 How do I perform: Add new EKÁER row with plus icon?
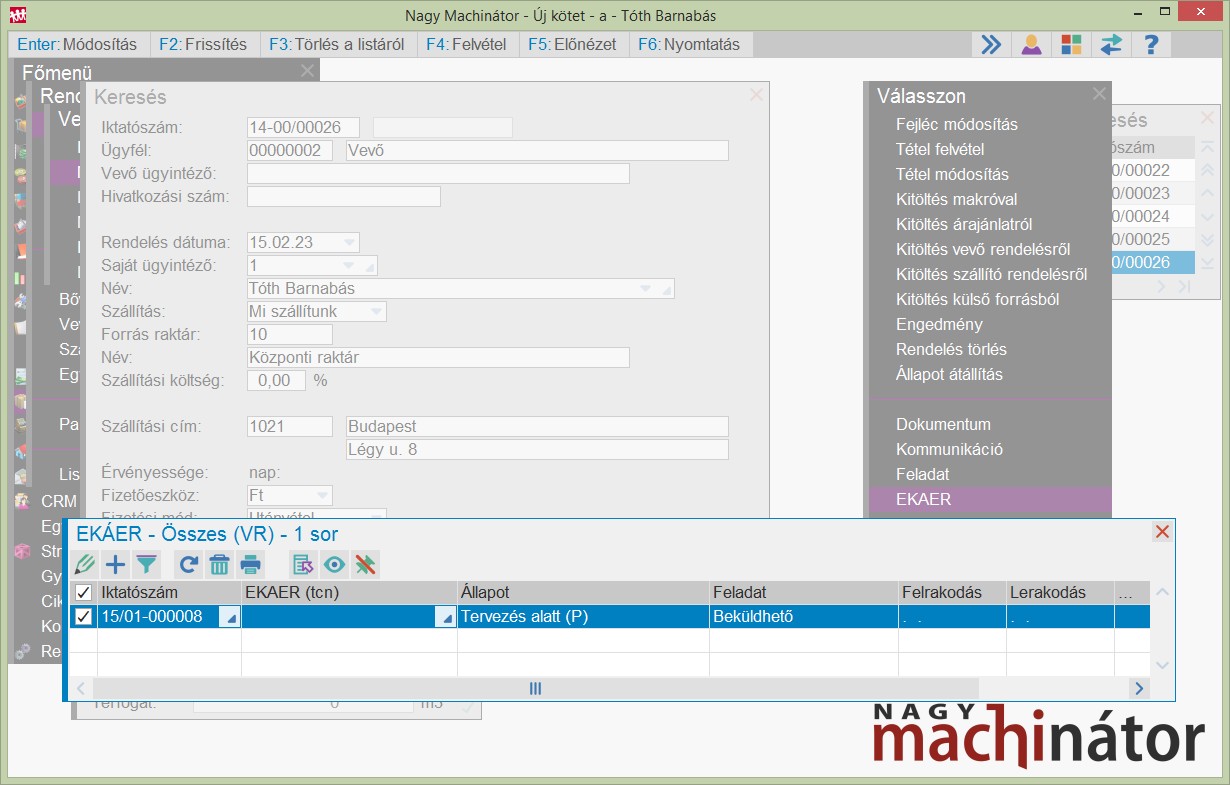[x=116, y=564]
